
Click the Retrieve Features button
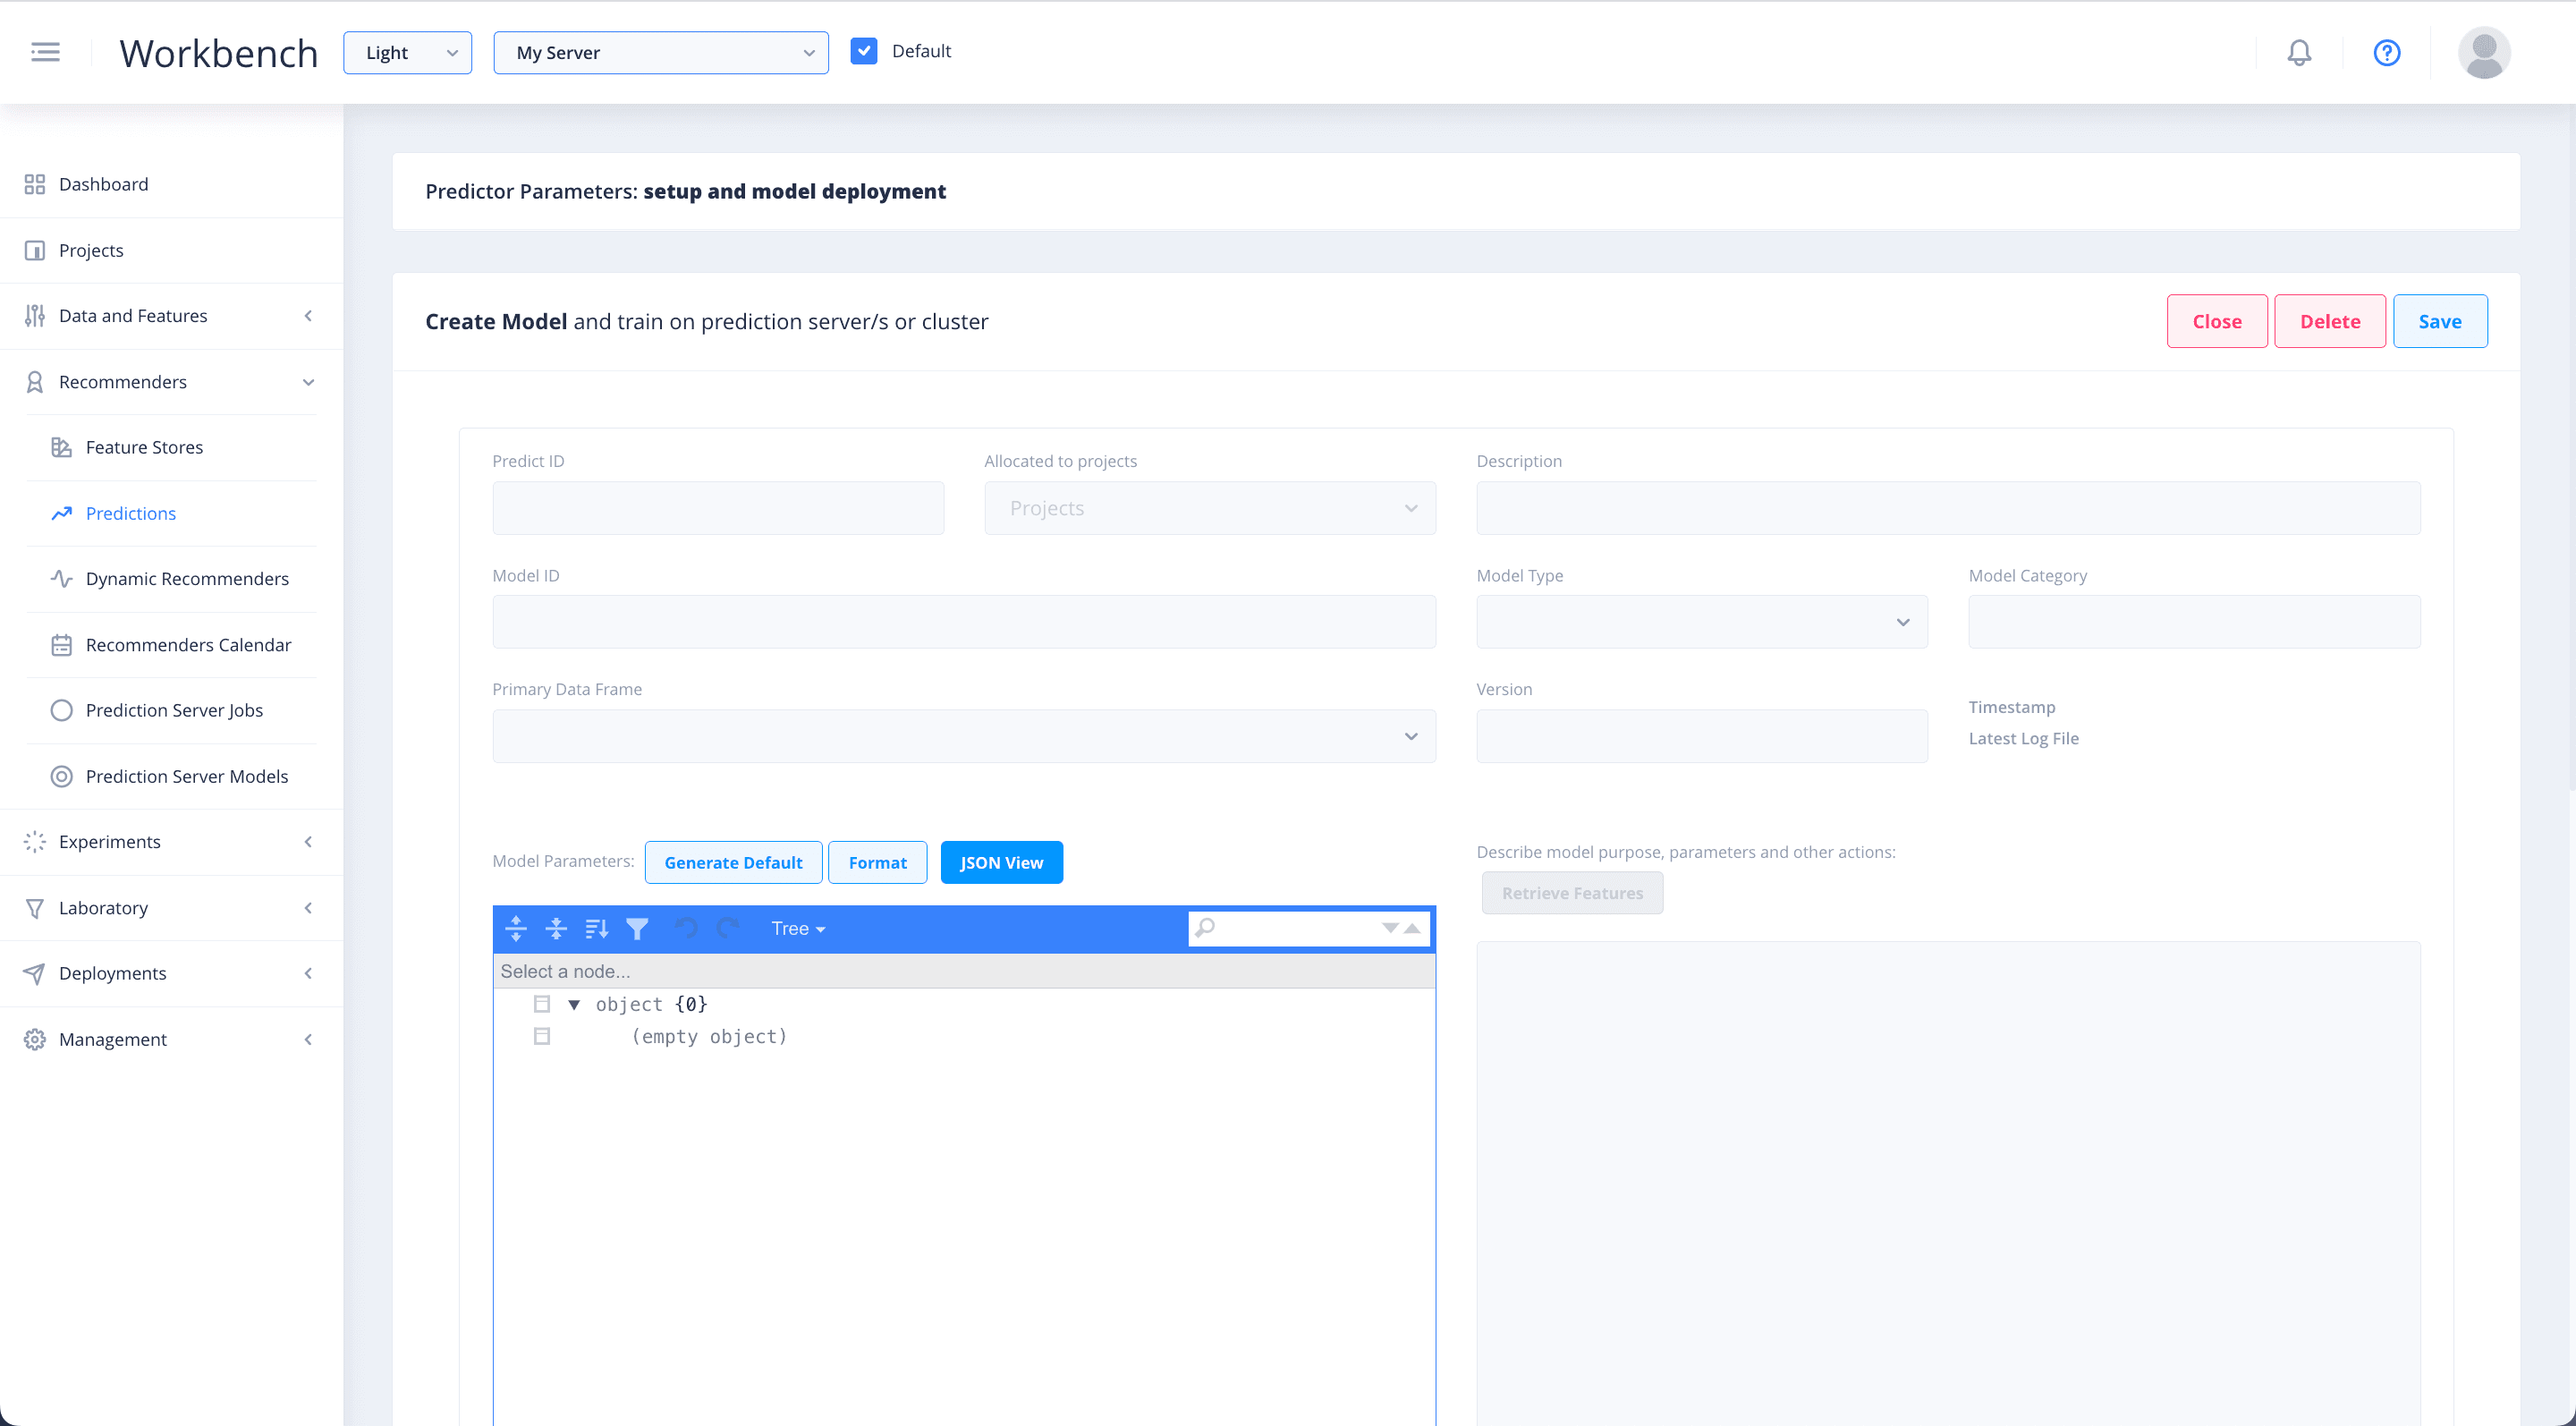(1572, 892)
